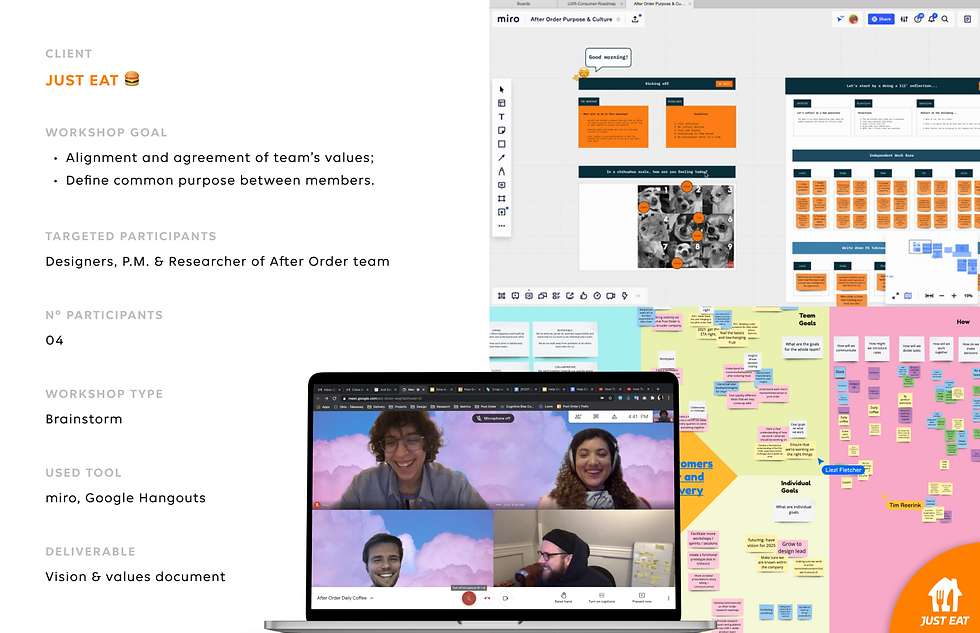Click the meet.google.com address bar
This screenshot has width=980, height=633.
click(x=475, y=398)
